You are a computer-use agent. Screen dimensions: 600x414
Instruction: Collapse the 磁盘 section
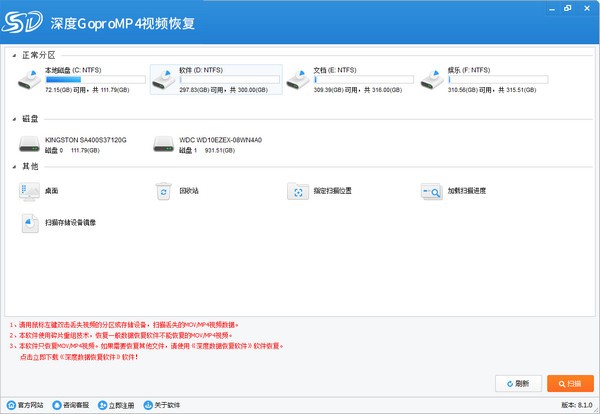click(x=13, y=118)
